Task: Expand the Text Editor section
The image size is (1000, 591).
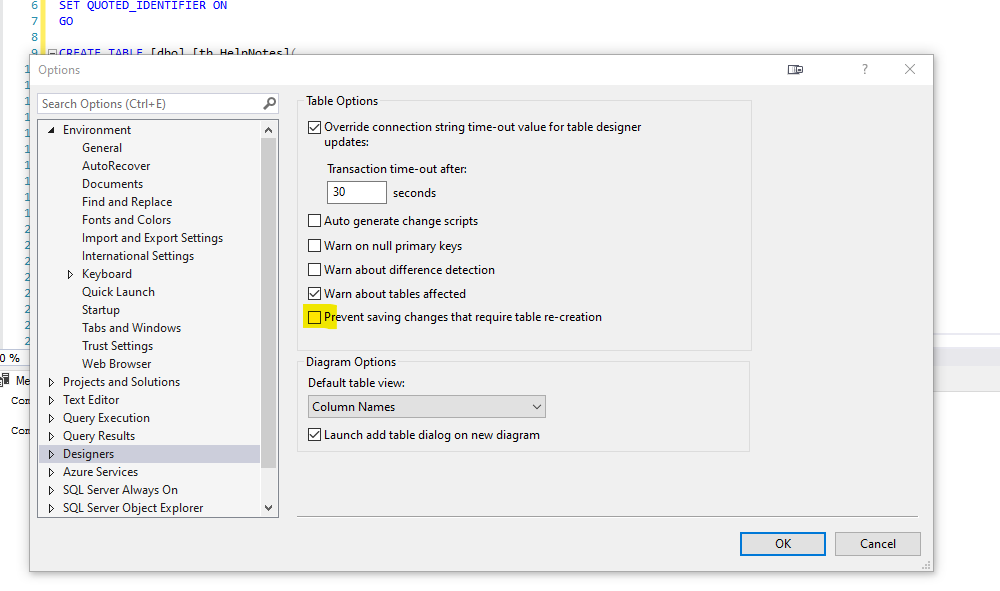Action: click(52, 400)
